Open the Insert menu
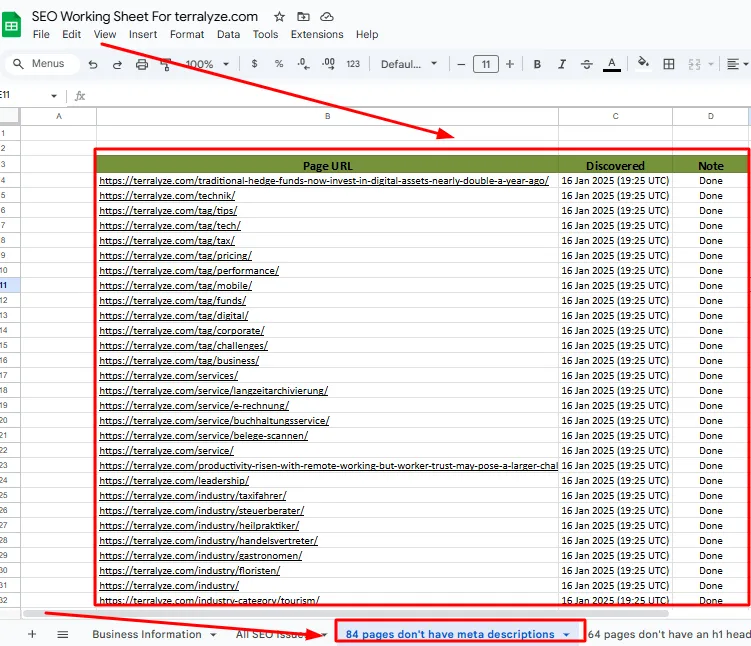The height and width of the screenshot is (646, 751). [143, 34]
